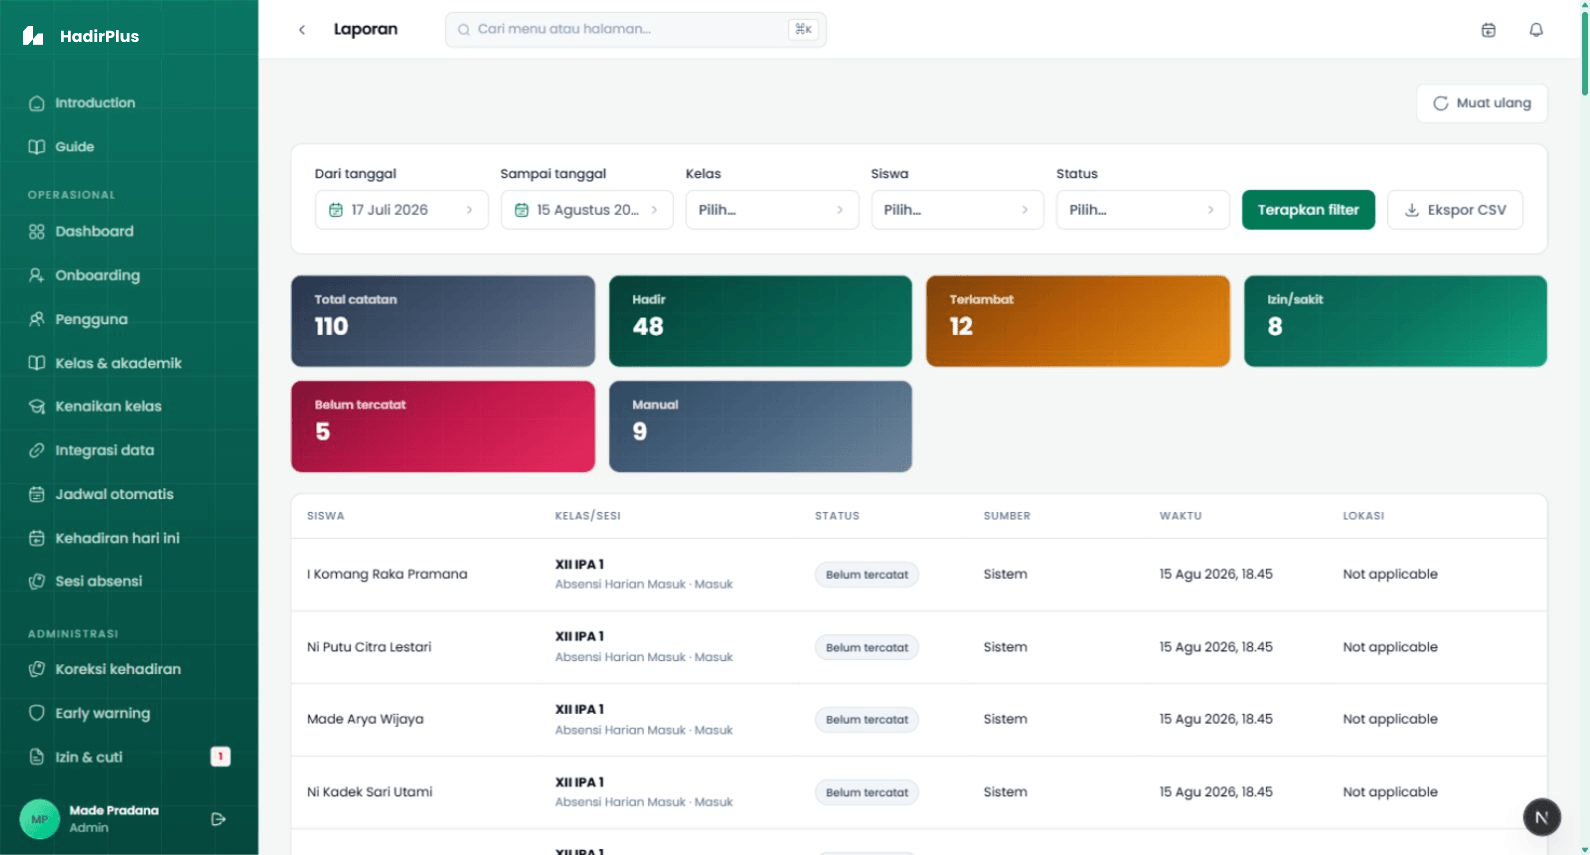Click the back chevron beside Laporan
The image size is (1590, 855).
[x=302, y=30]
